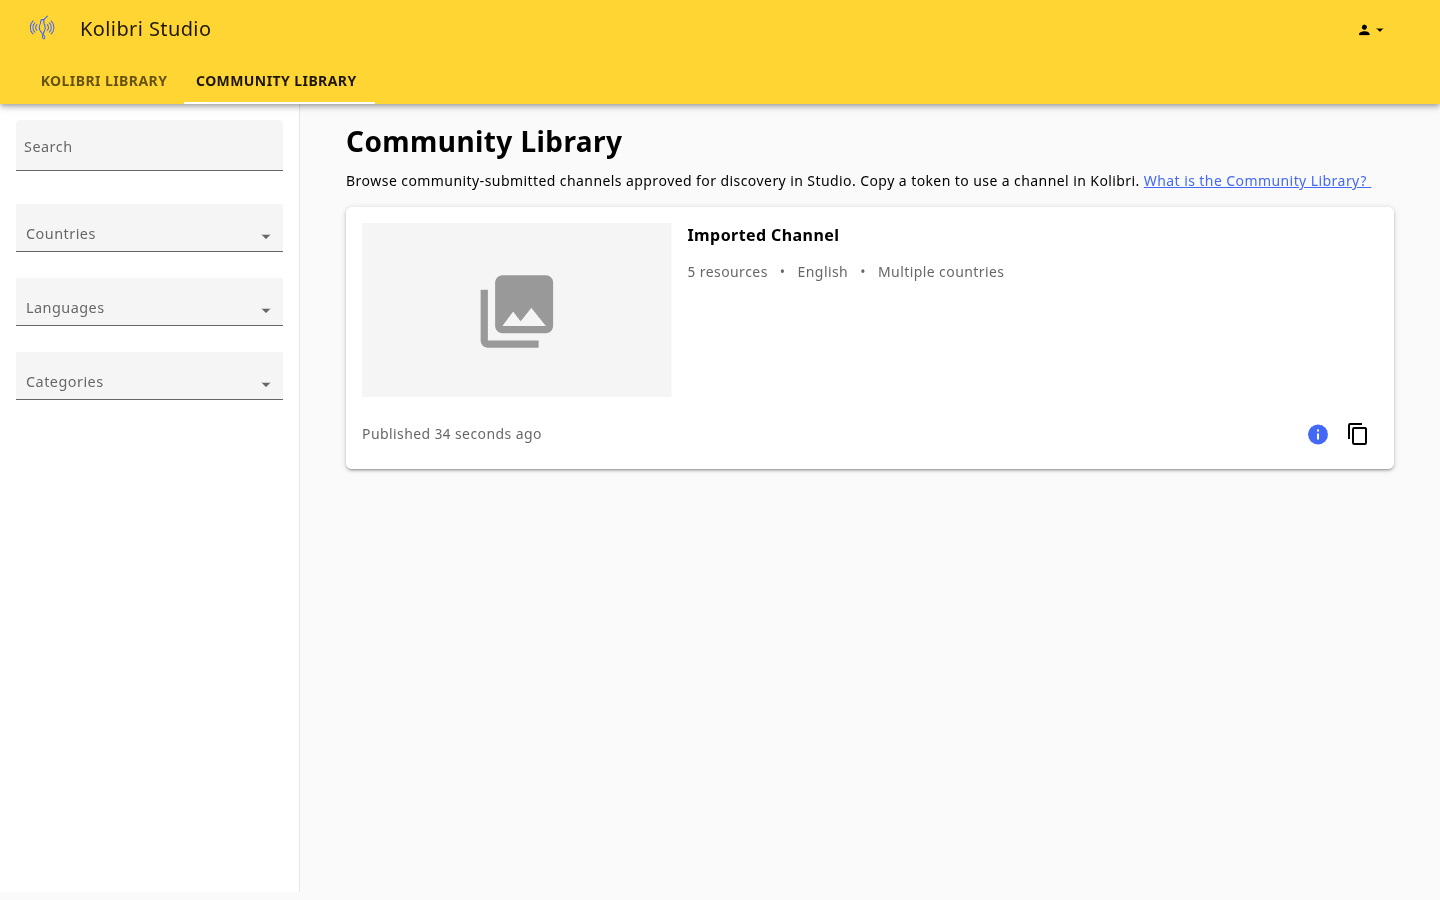
Task: Open the 'What is the Community Library?' link
Action: click(x=1257, y=181)
